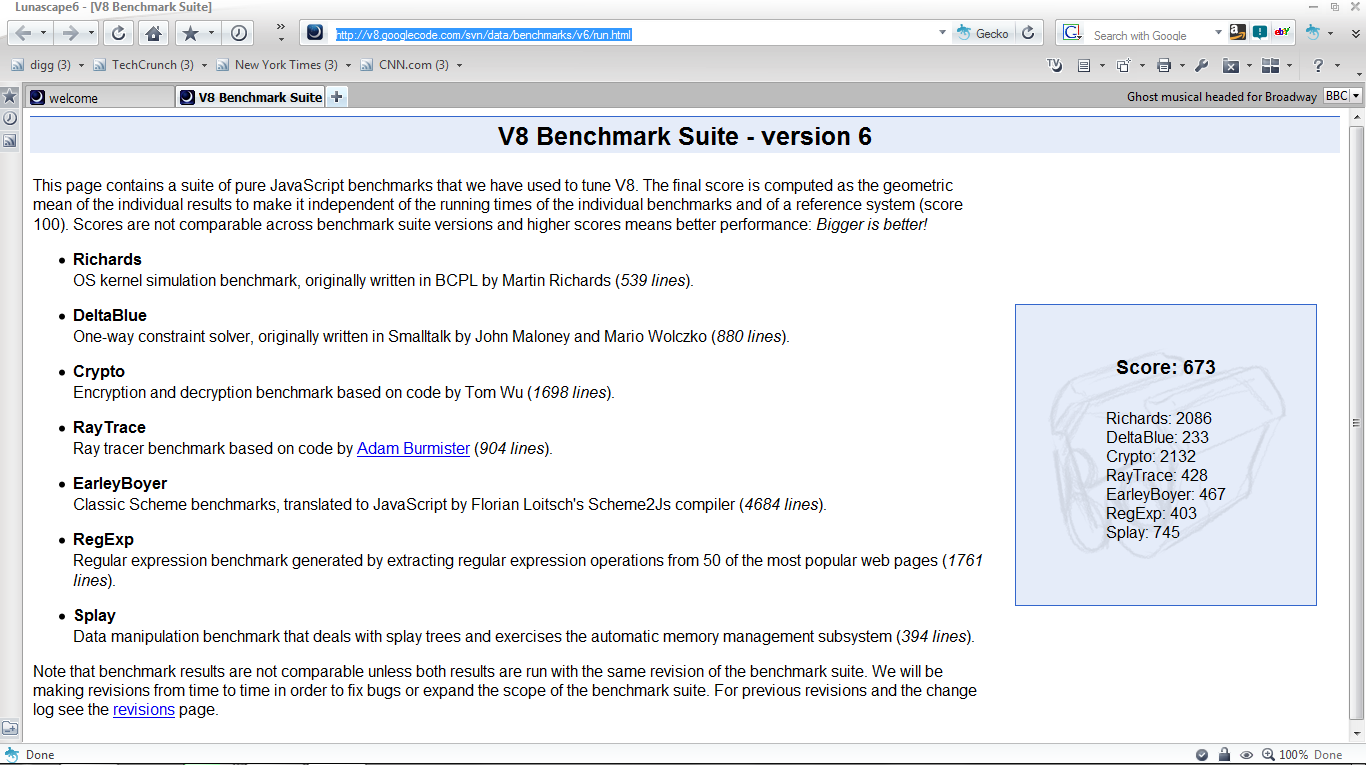Screen dimensions: 1366x765
Task: Click the scrollbar down arrow
Action: (x=1357, y=734)
